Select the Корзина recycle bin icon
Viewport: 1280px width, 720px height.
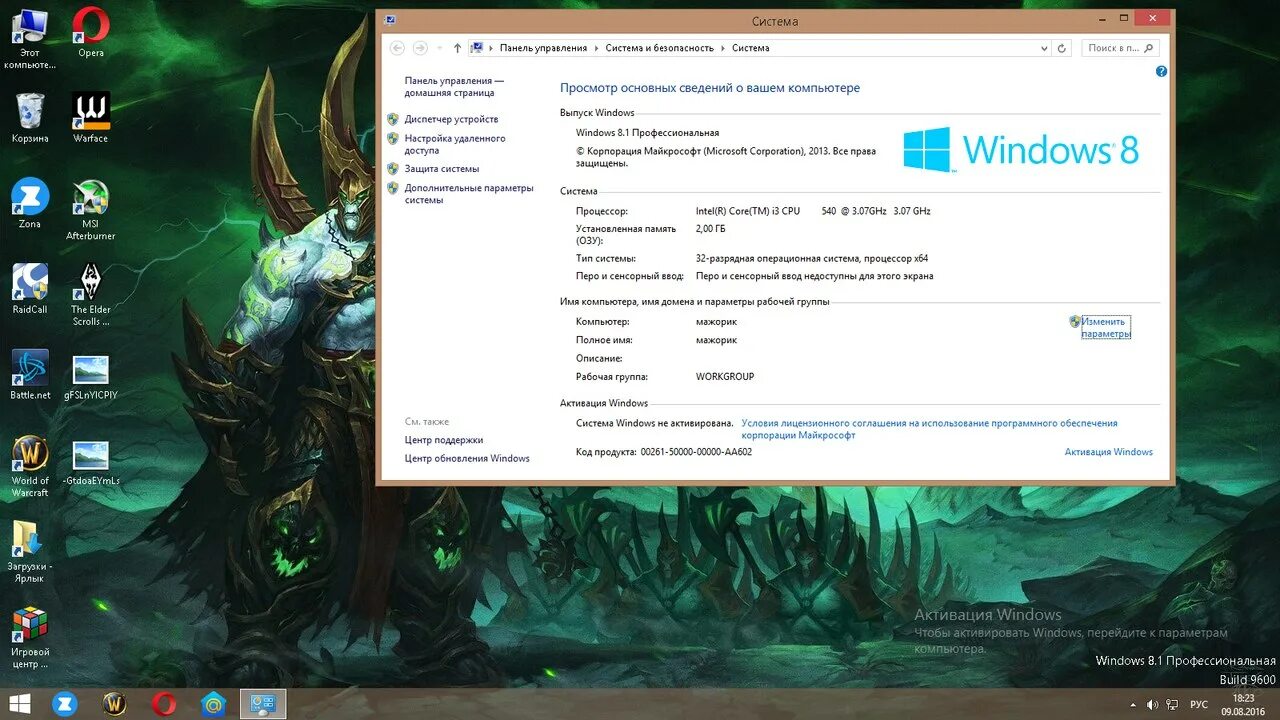click(30, 118)
